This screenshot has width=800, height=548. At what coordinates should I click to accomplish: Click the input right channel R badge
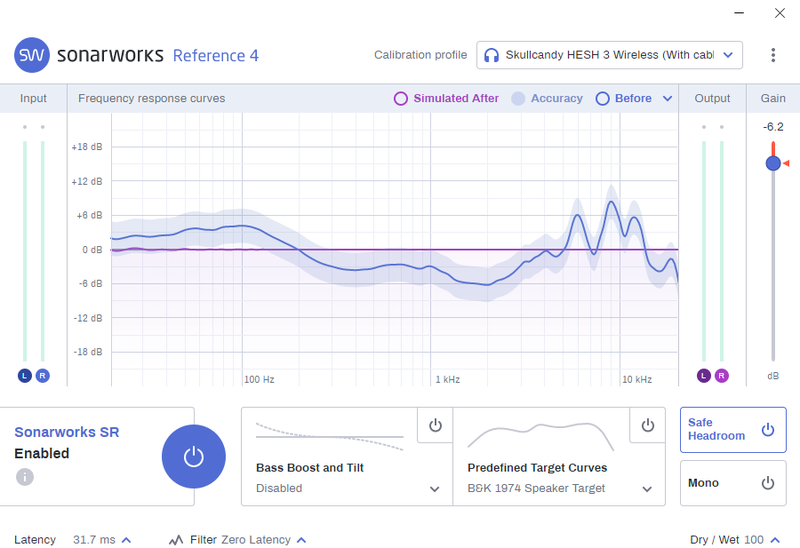pos(42,376)
